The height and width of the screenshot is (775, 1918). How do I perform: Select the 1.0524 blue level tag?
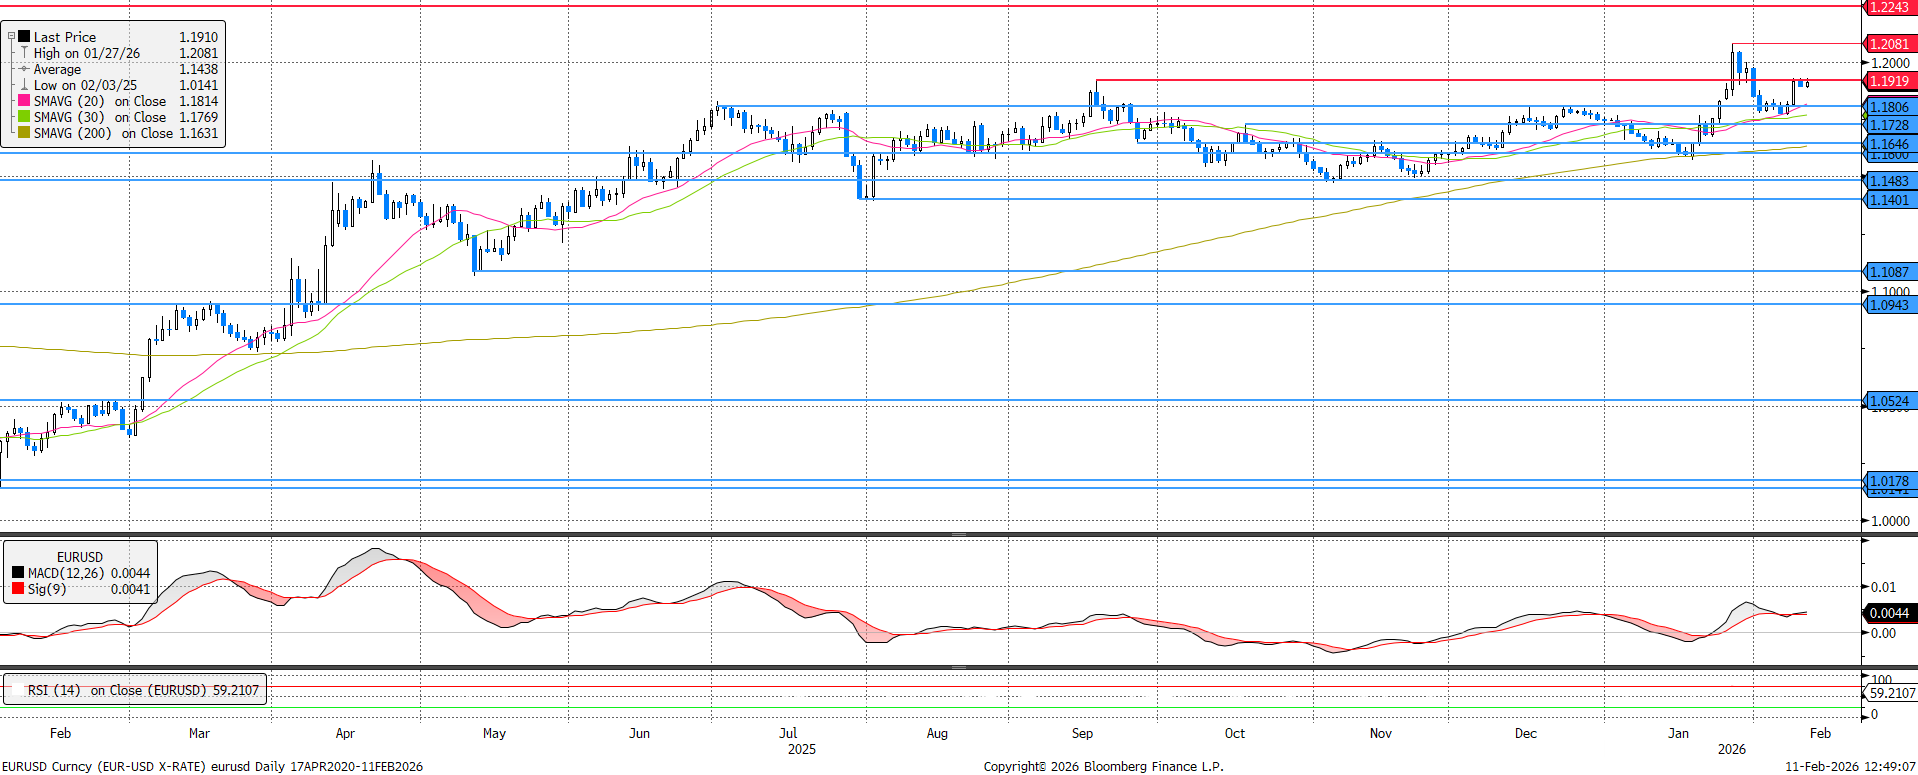coord(1889,401)
